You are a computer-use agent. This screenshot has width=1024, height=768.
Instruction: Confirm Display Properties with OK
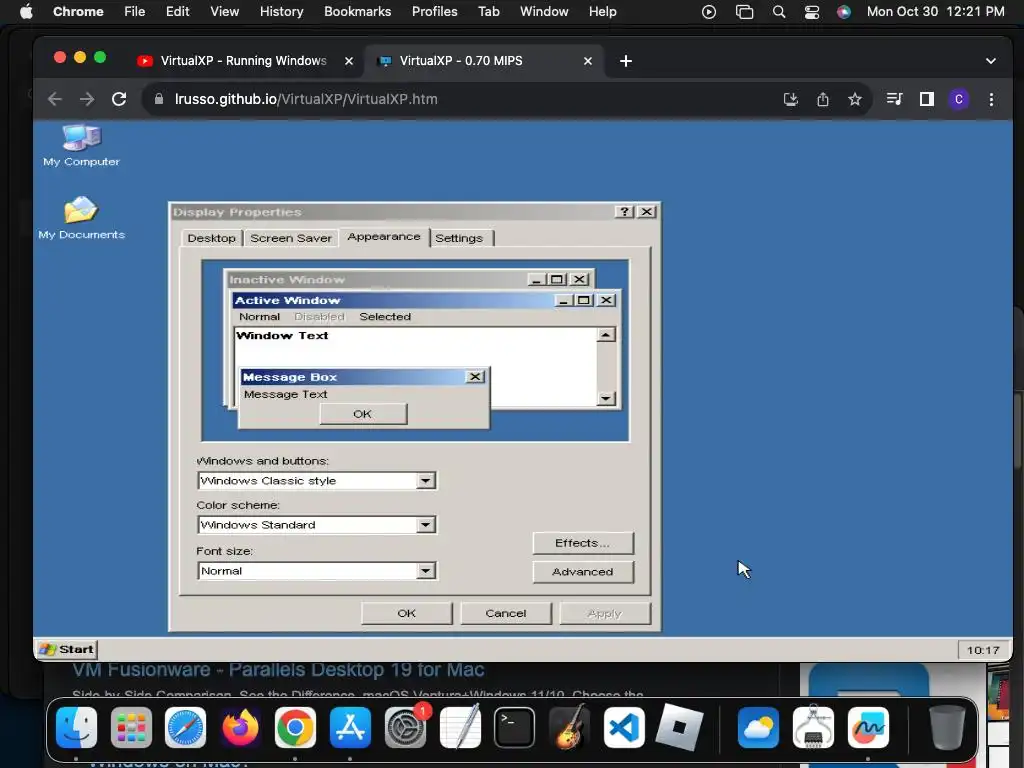[x=406, y=613]
